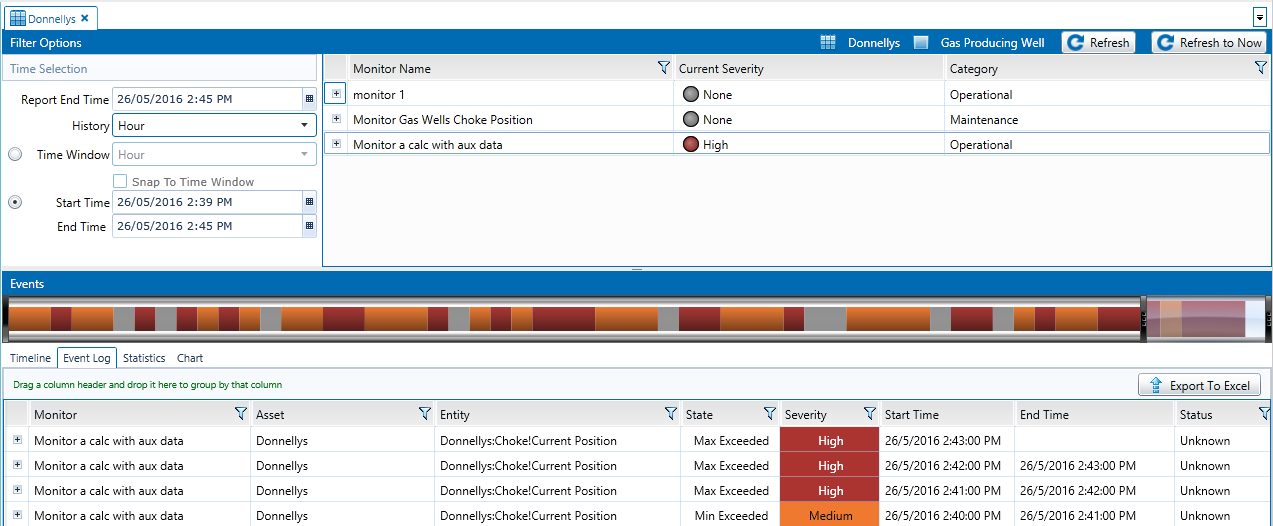The image size is (1273, 526).
Task: Click the Refresh to Now button
Action: (1209, 43)
